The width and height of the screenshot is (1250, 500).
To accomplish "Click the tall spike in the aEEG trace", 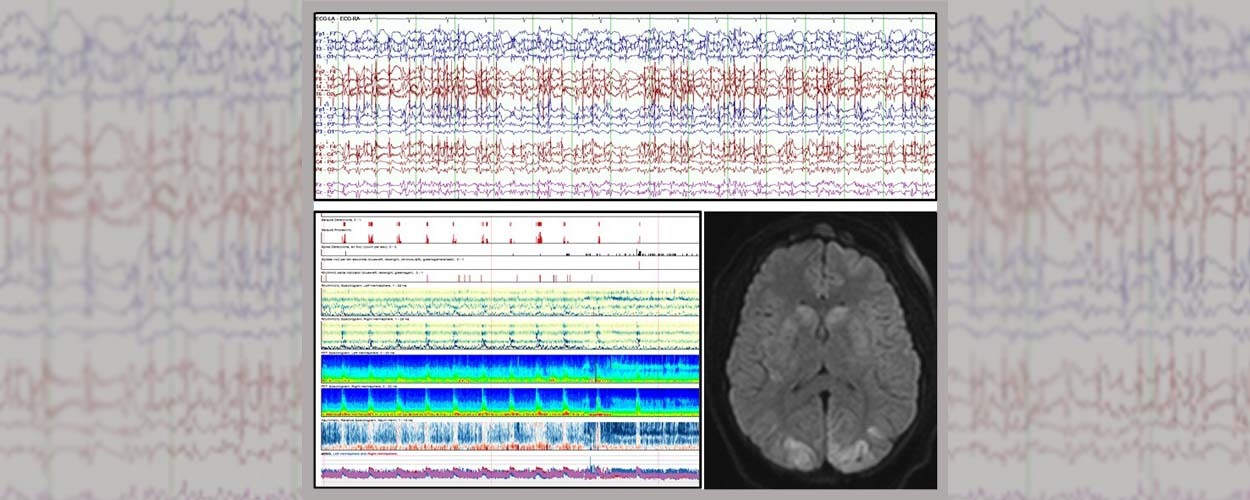I will [x=592, y=463].
